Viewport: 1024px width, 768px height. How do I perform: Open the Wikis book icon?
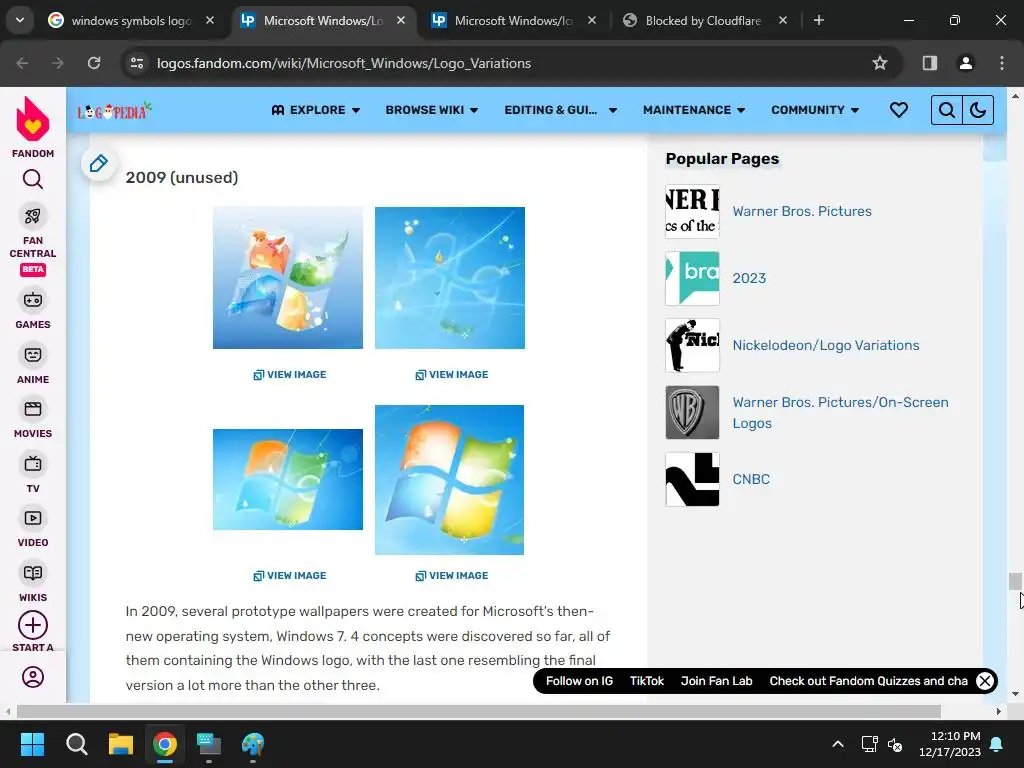[33, 573]
